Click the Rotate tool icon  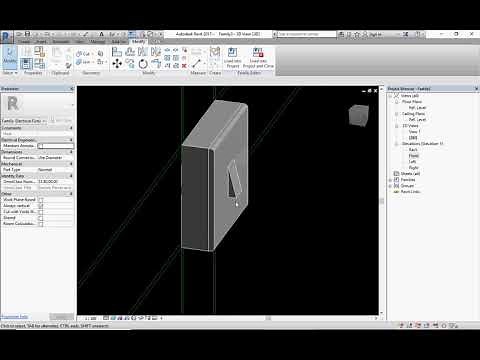click(143, 64)
